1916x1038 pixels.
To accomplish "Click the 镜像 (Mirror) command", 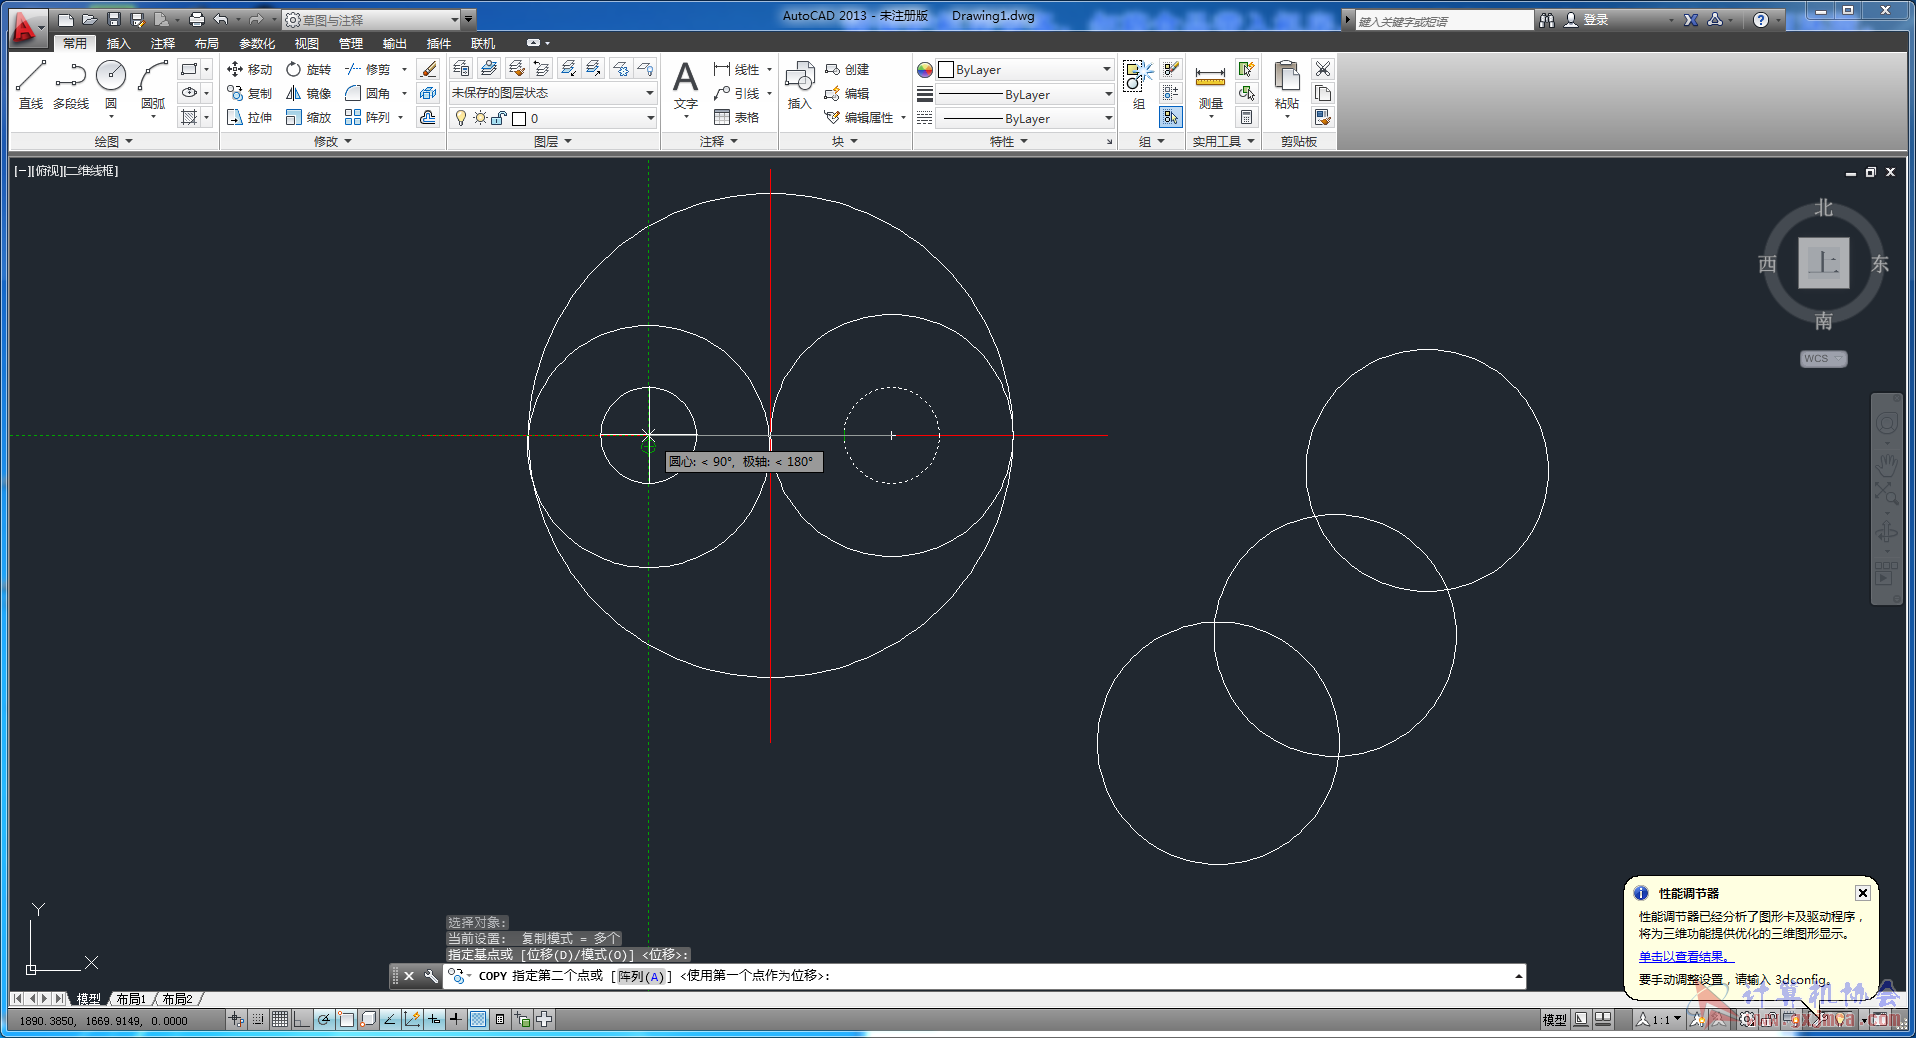I will click(x=308, y=93).
